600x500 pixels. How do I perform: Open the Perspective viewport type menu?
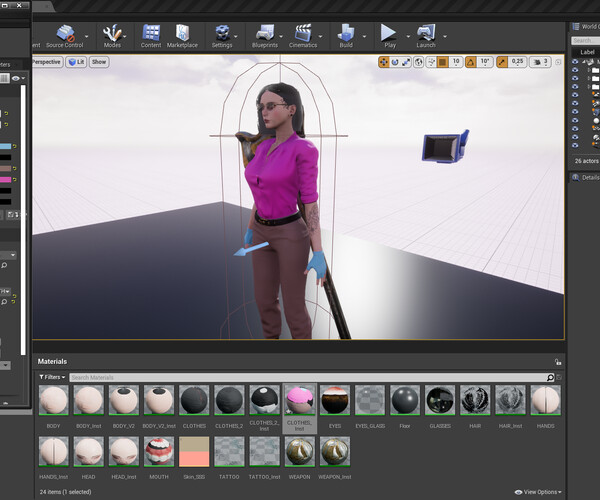click(47, 62)
